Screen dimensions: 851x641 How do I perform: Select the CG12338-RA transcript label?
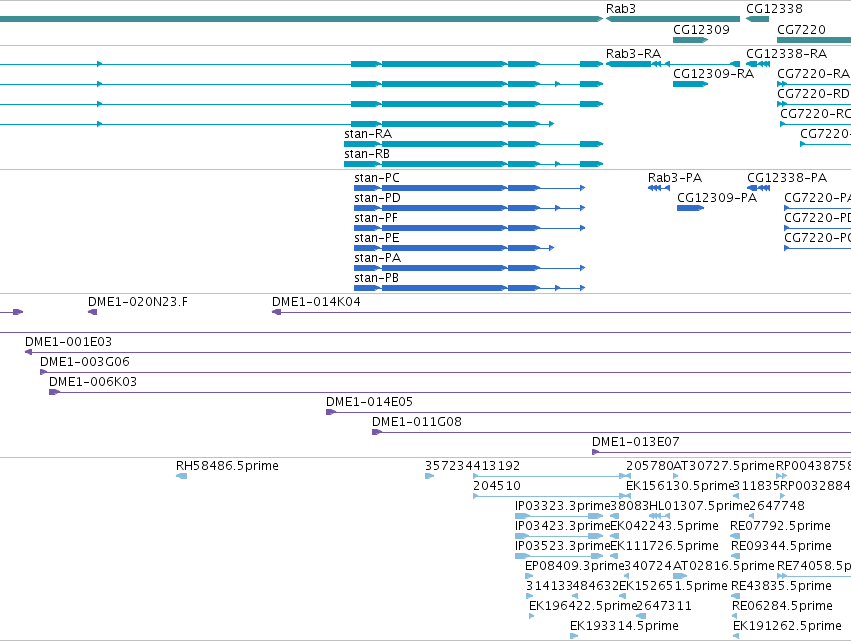(x=786, y=54)
